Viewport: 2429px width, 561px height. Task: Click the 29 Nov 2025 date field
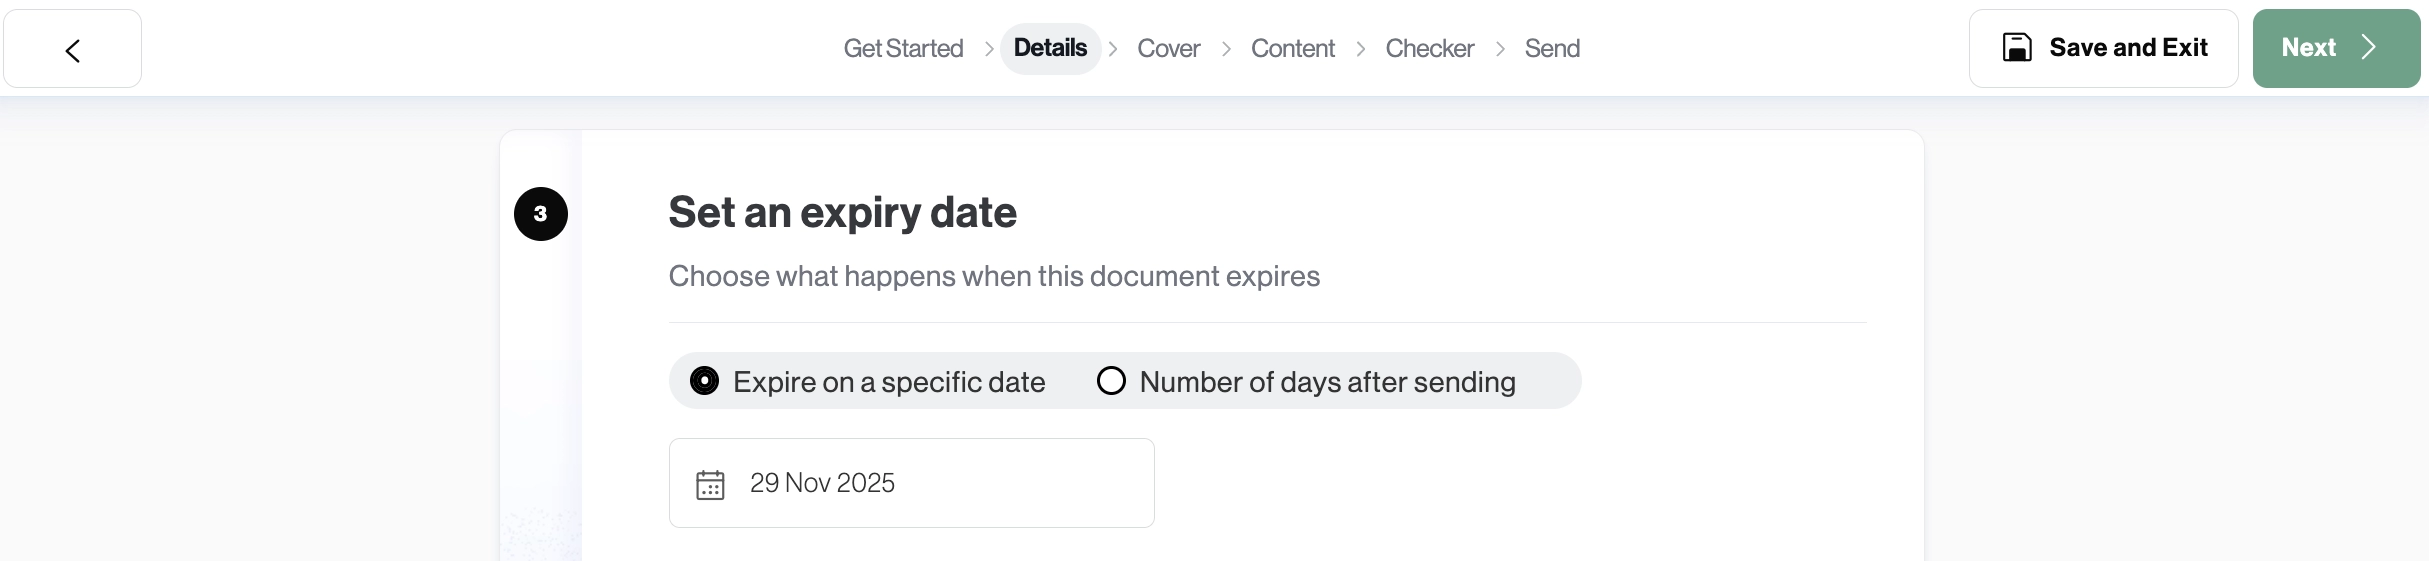point(910,483)
